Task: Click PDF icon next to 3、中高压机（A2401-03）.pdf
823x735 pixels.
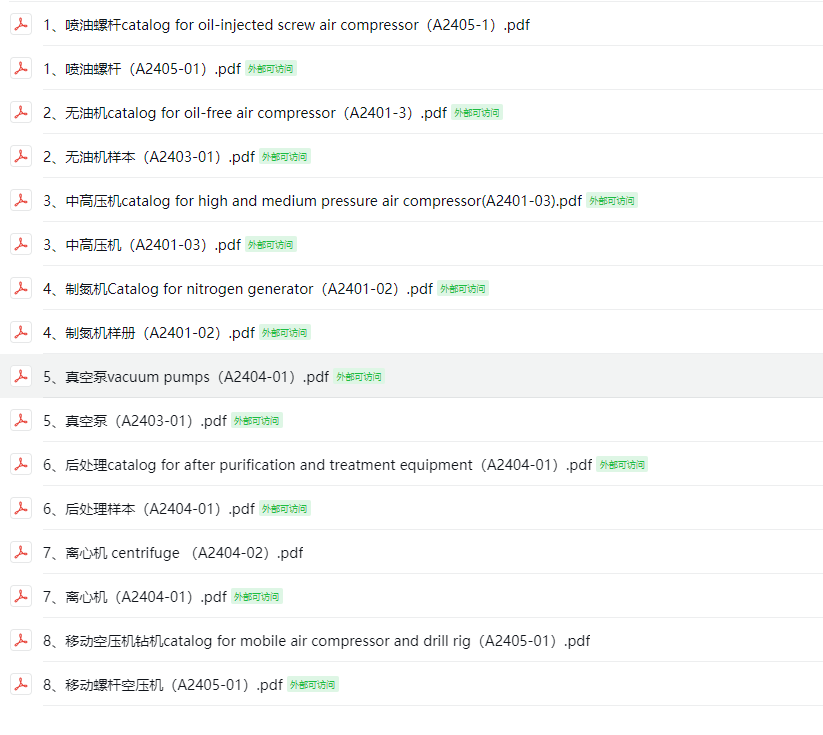Action: [x=21, y=244]
